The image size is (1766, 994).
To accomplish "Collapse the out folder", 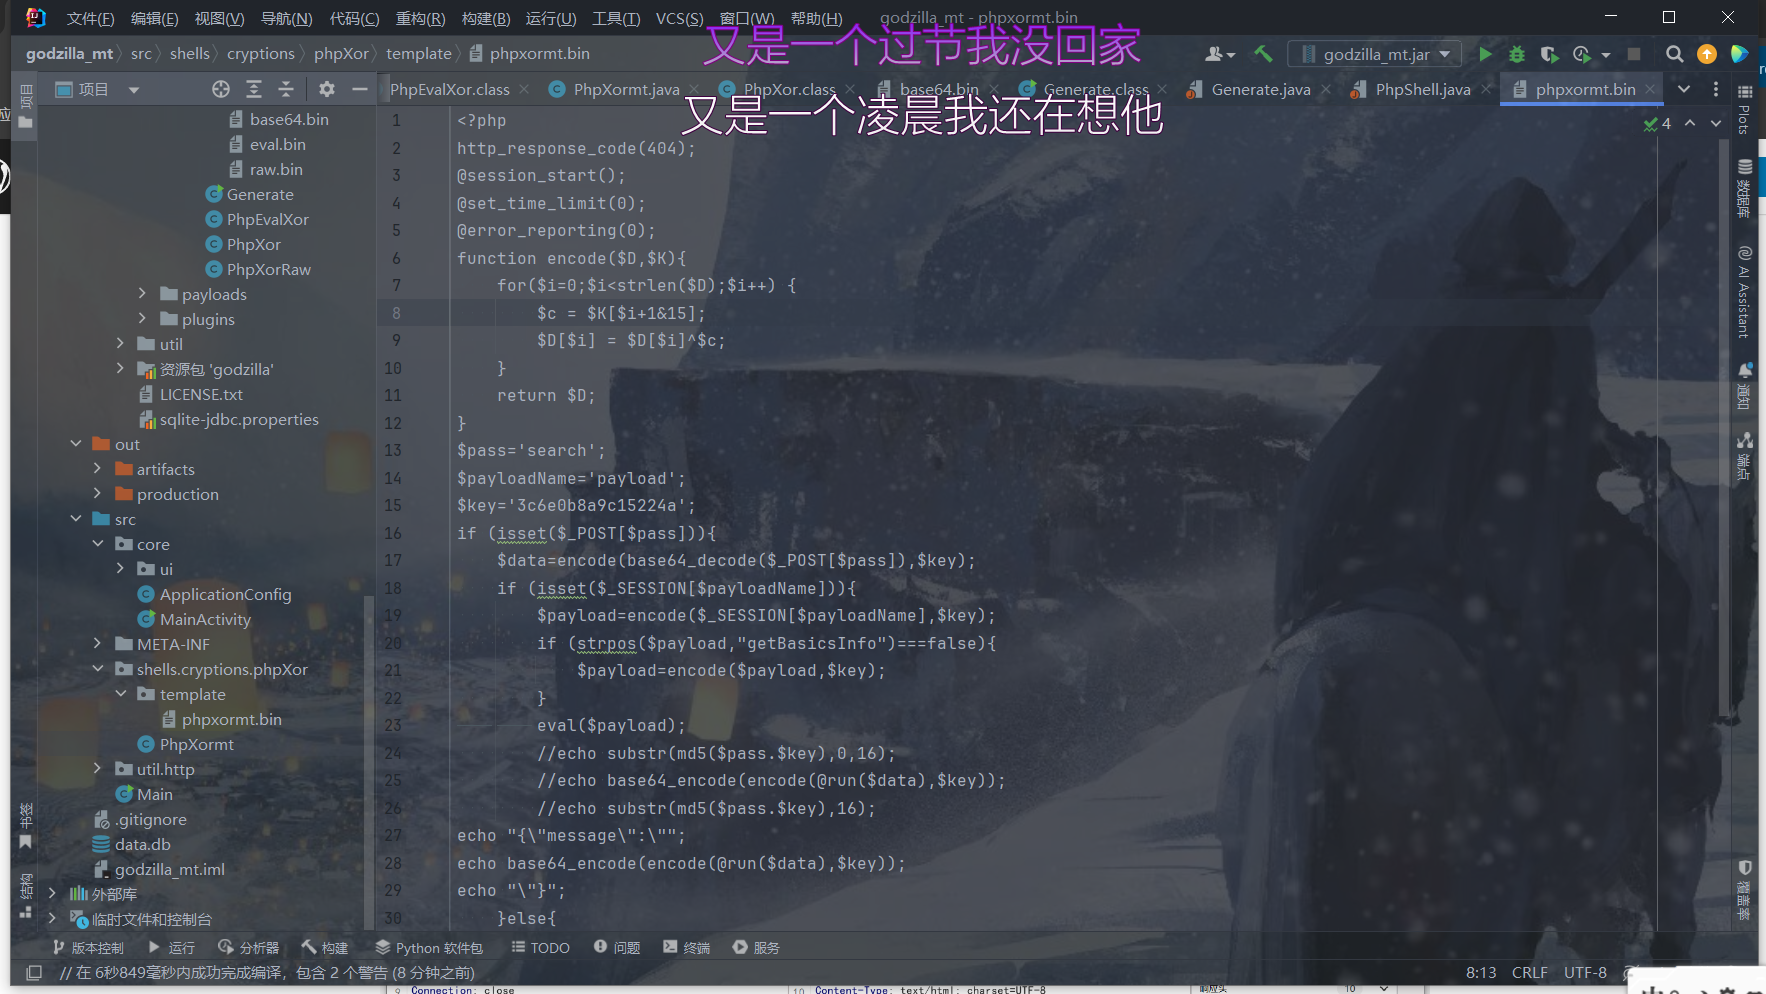I will click(75, 443).
